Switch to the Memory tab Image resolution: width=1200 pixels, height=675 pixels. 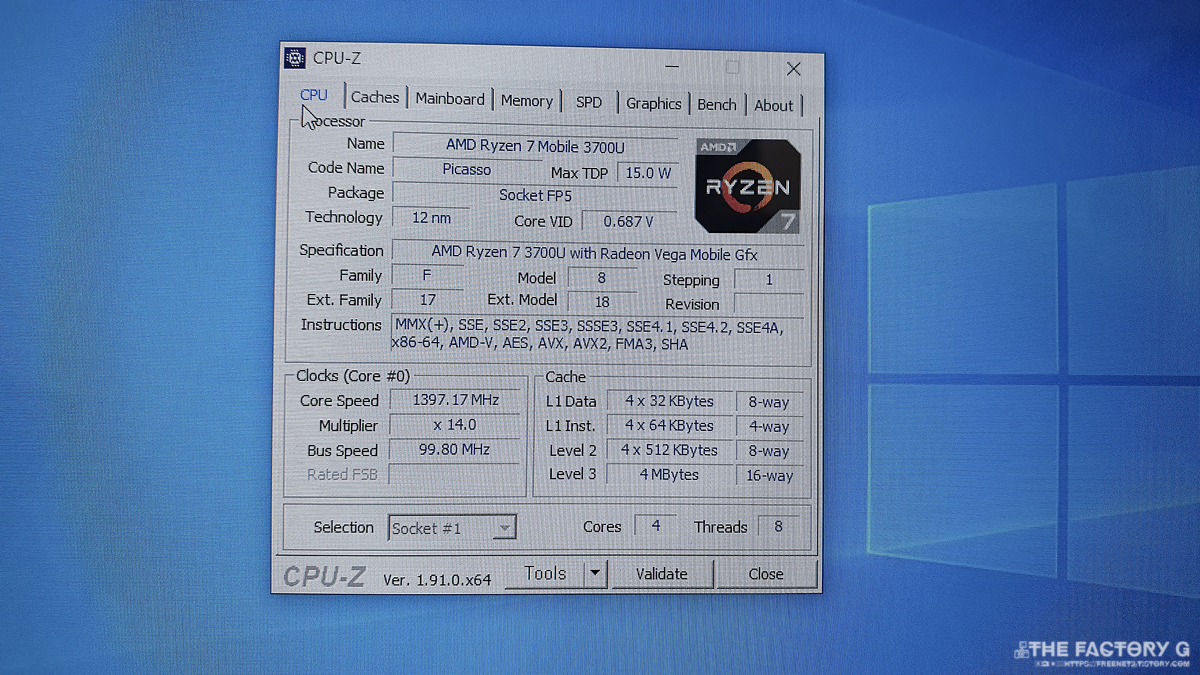[x=527, y=101]
